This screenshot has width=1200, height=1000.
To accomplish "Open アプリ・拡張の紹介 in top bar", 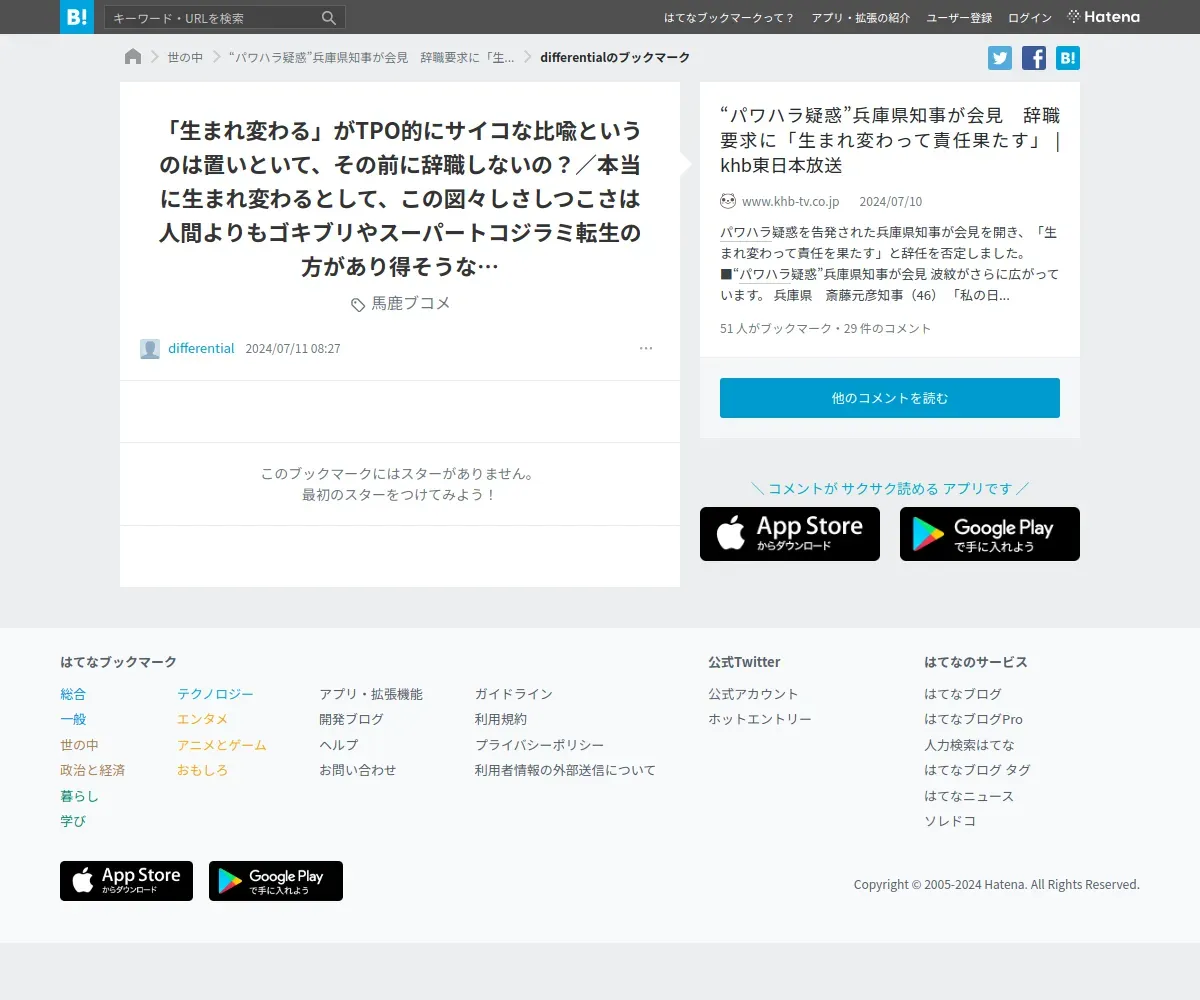I will [x=861, y=18].
